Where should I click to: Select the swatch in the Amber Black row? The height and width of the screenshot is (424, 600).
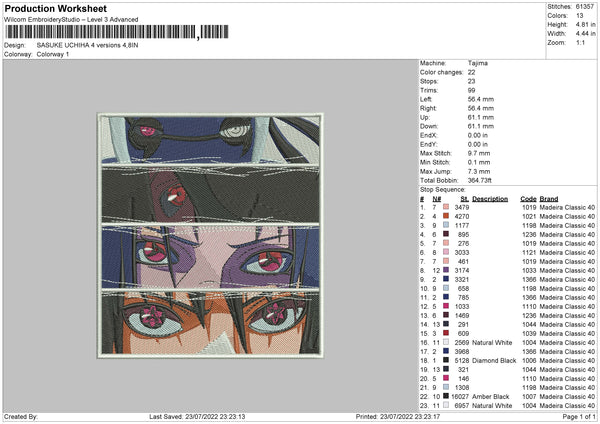[446, 396]
